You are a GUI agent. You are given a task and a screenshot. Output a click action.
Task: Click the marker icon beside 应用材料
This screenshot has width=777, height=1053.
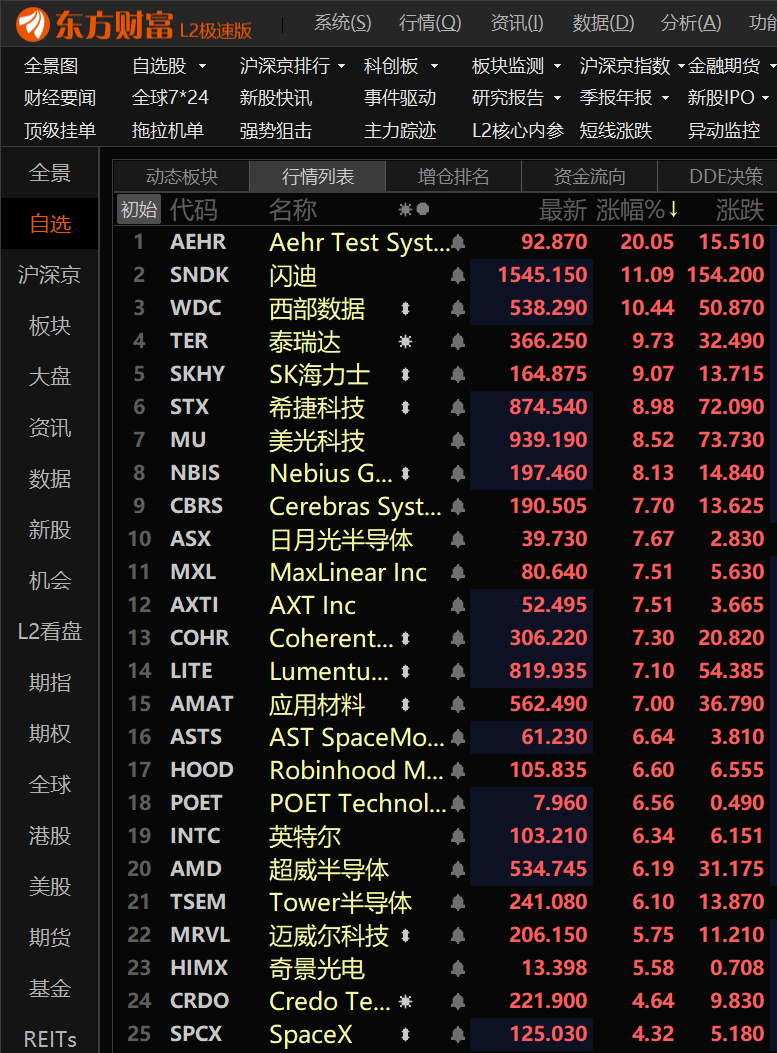pyautogui.click(x=405, y=704)
